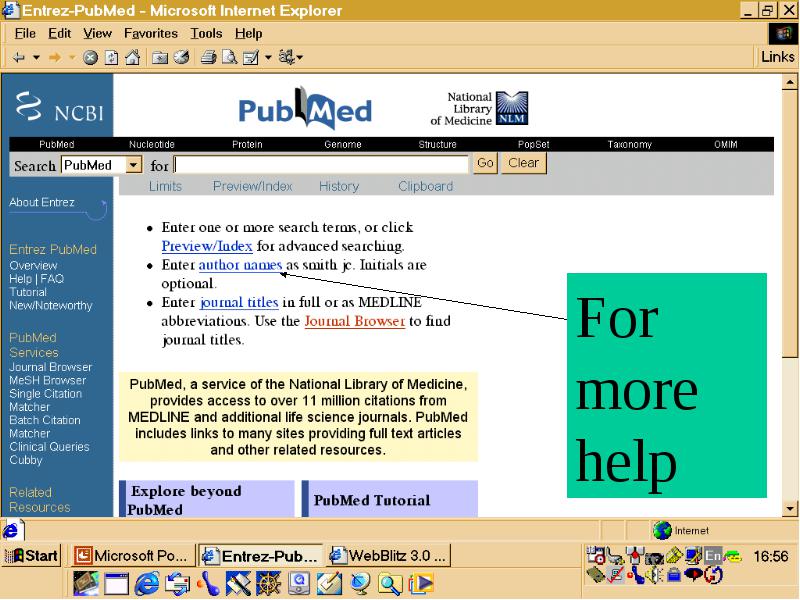The height and width of the screenshot is (600, 800).
Task: Click the search terms input field
Action: [321, 164]
